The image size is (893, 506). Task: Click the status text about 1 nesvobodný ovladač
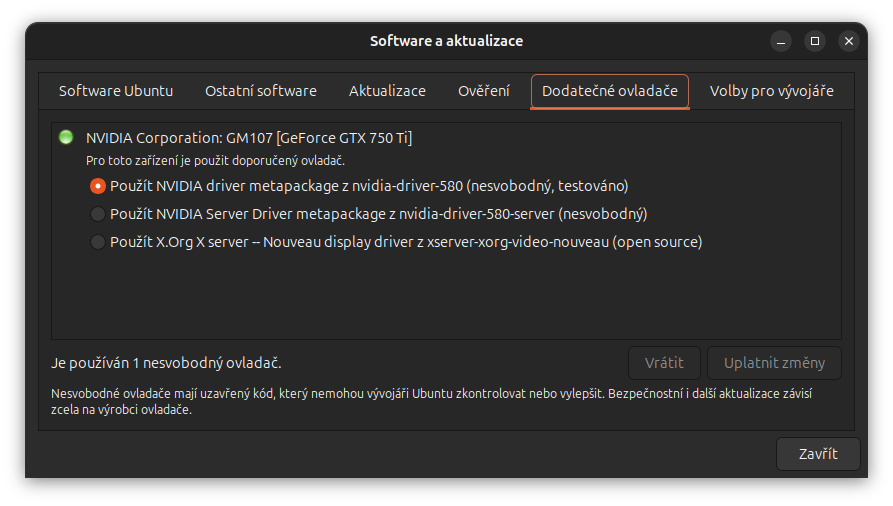tap(173, 363)
